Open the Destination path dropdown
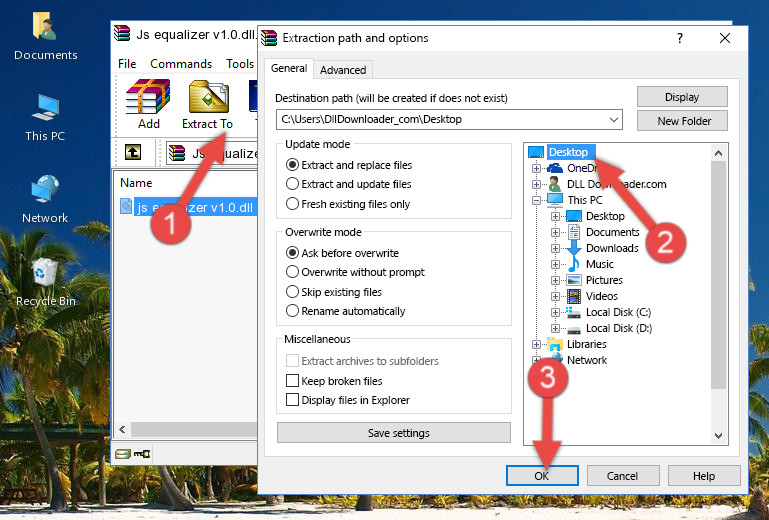Viewport: 769px width, 520px height. coord(614,119)
